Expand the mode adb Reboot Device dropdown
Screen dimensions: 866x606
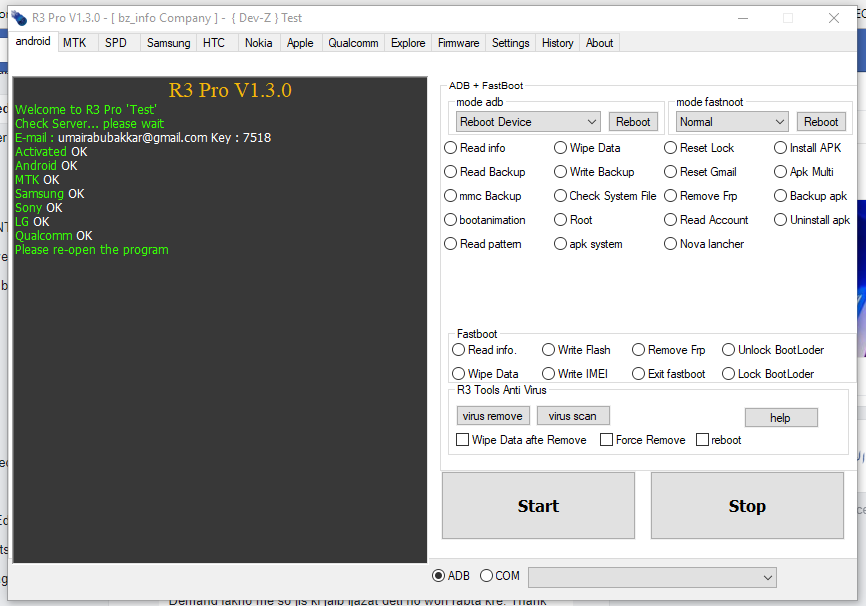tap(528, 122)
